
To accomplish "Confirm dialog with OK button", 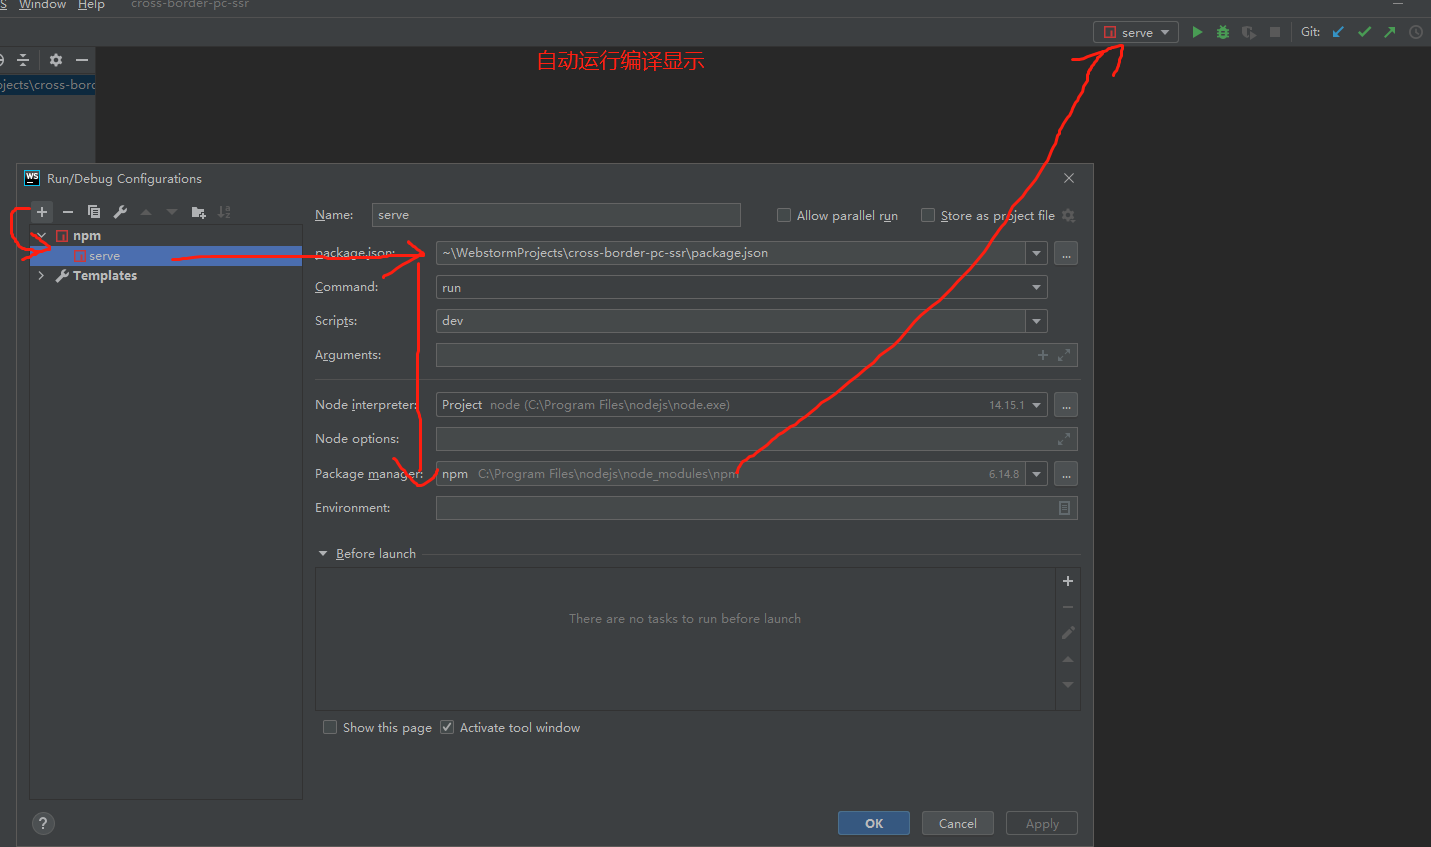I will [874, 823].
